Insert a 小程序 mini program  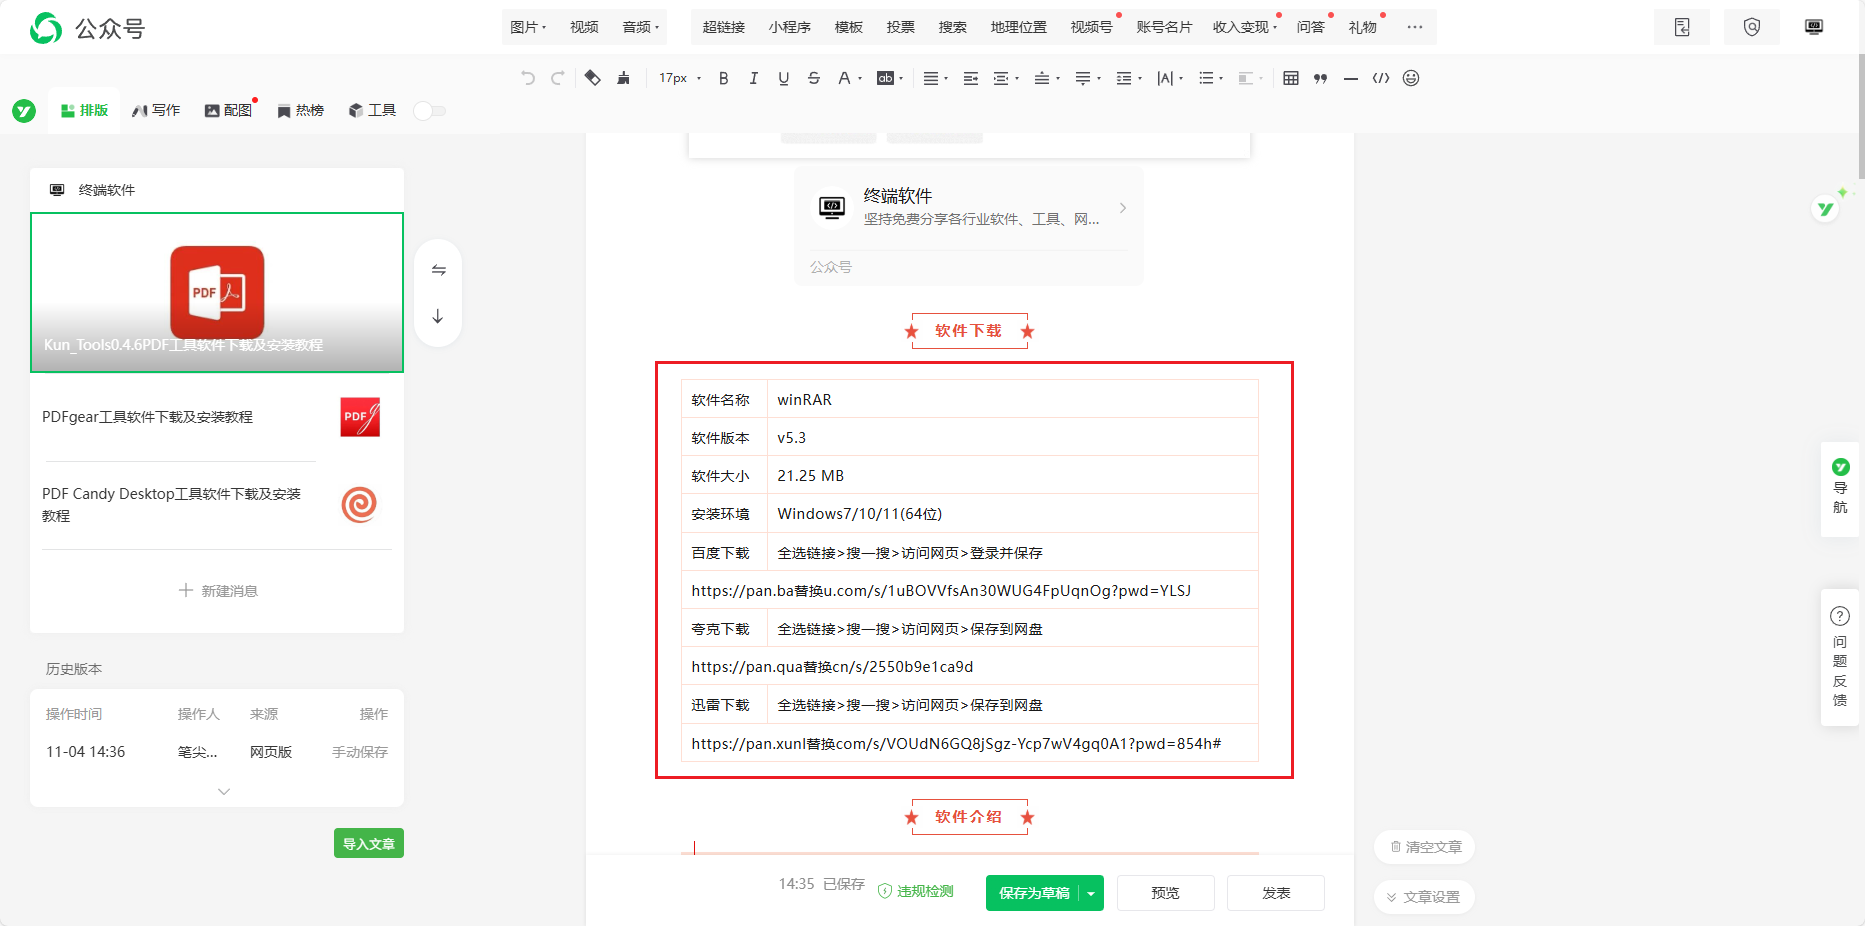[x=790, y=27]
